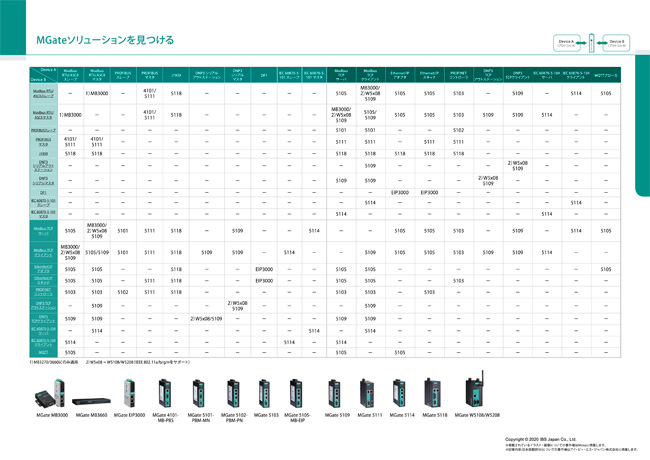Click the 'Modbus TCP サーバ' column header
The height and width of the screenshot is (460, 650).
[341, 75]
